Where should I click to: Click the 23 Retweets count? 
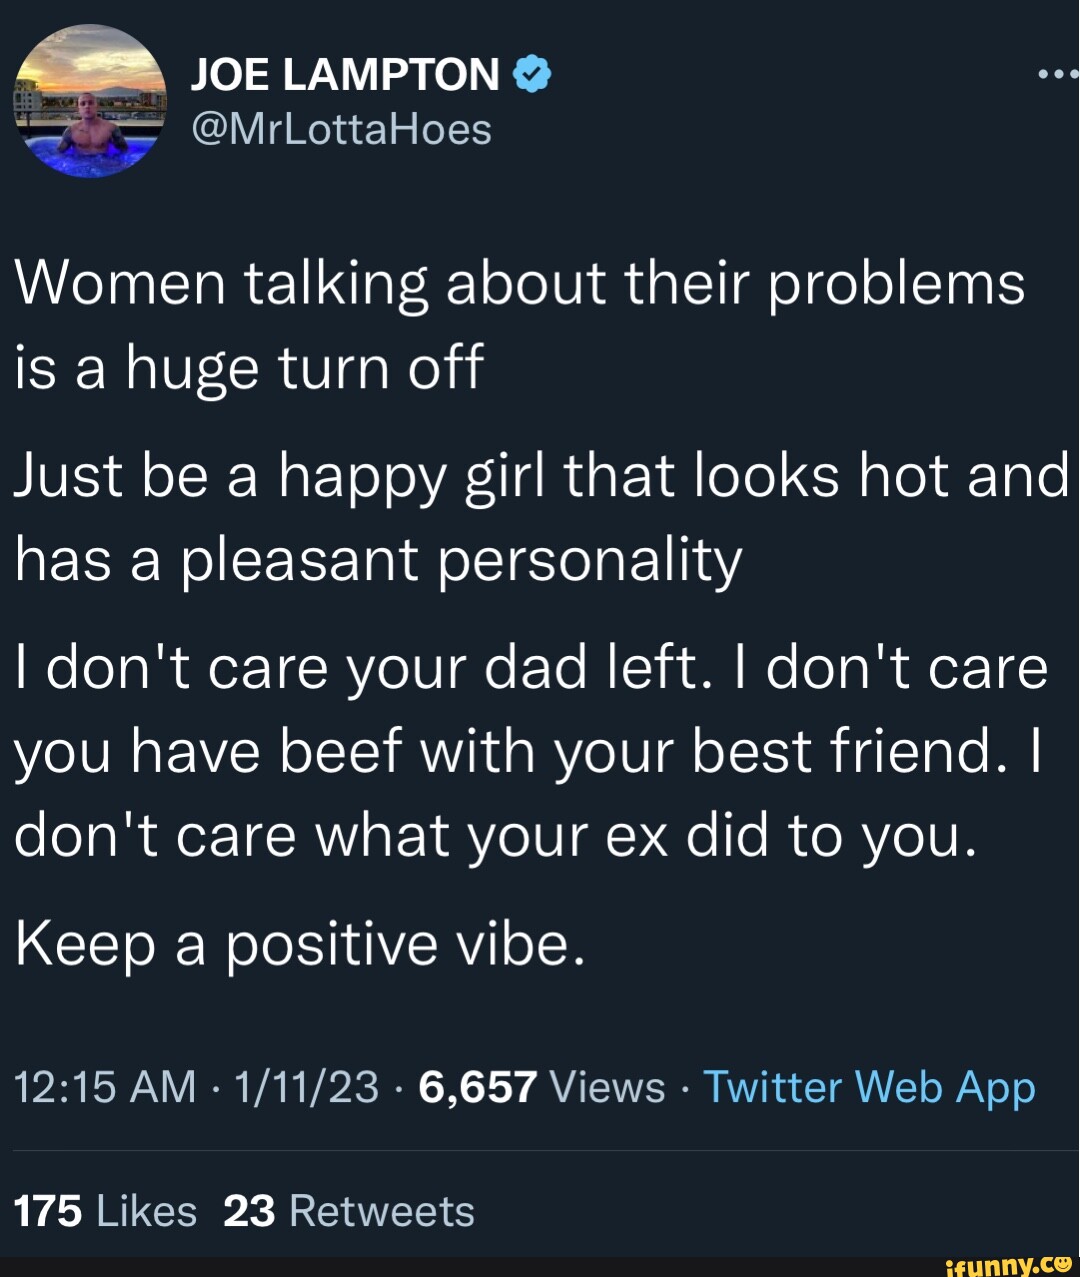click(x=251, y=1210)
